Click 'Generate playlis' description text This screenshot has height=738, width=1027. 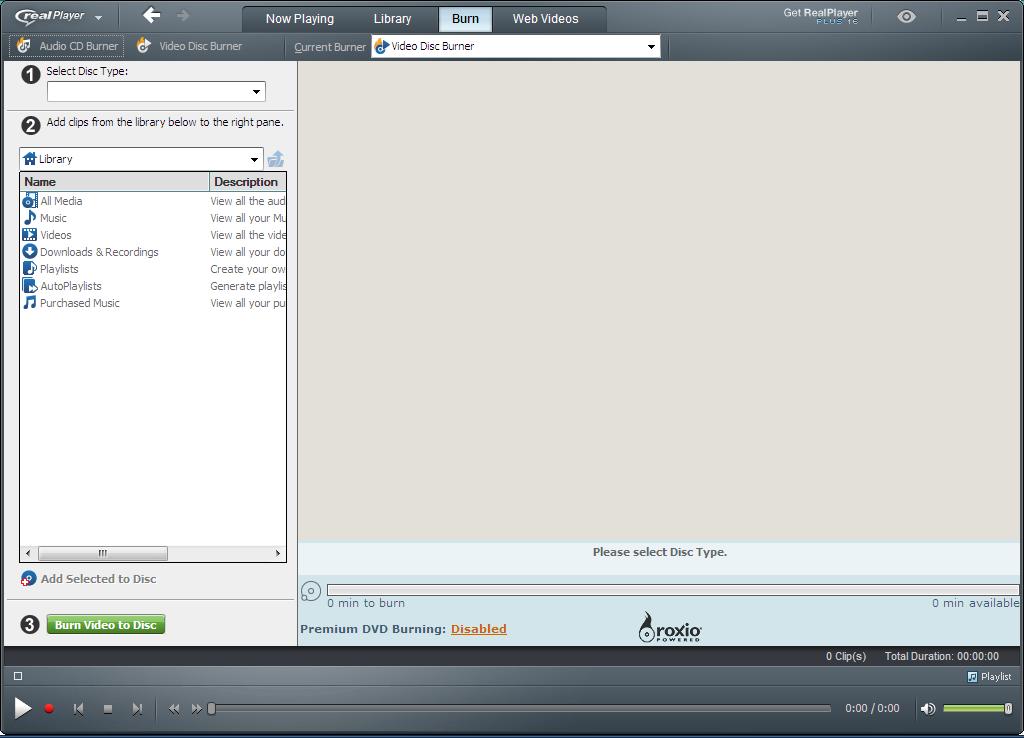(248, 286)
